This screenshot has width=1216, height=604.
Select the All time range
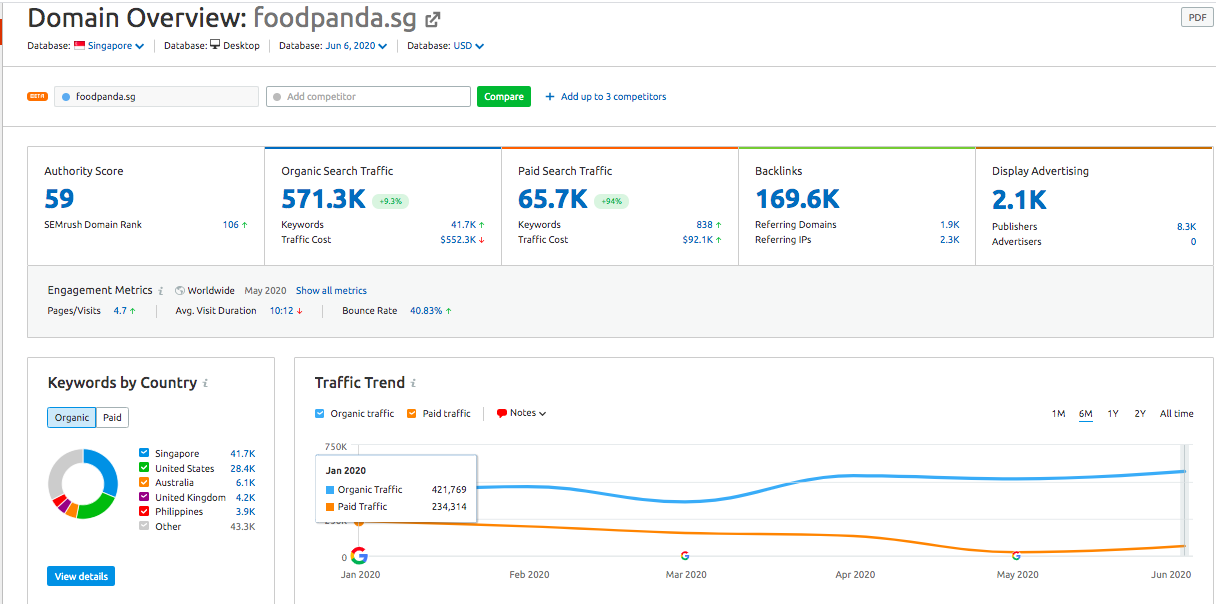[x=1177, y=414]
